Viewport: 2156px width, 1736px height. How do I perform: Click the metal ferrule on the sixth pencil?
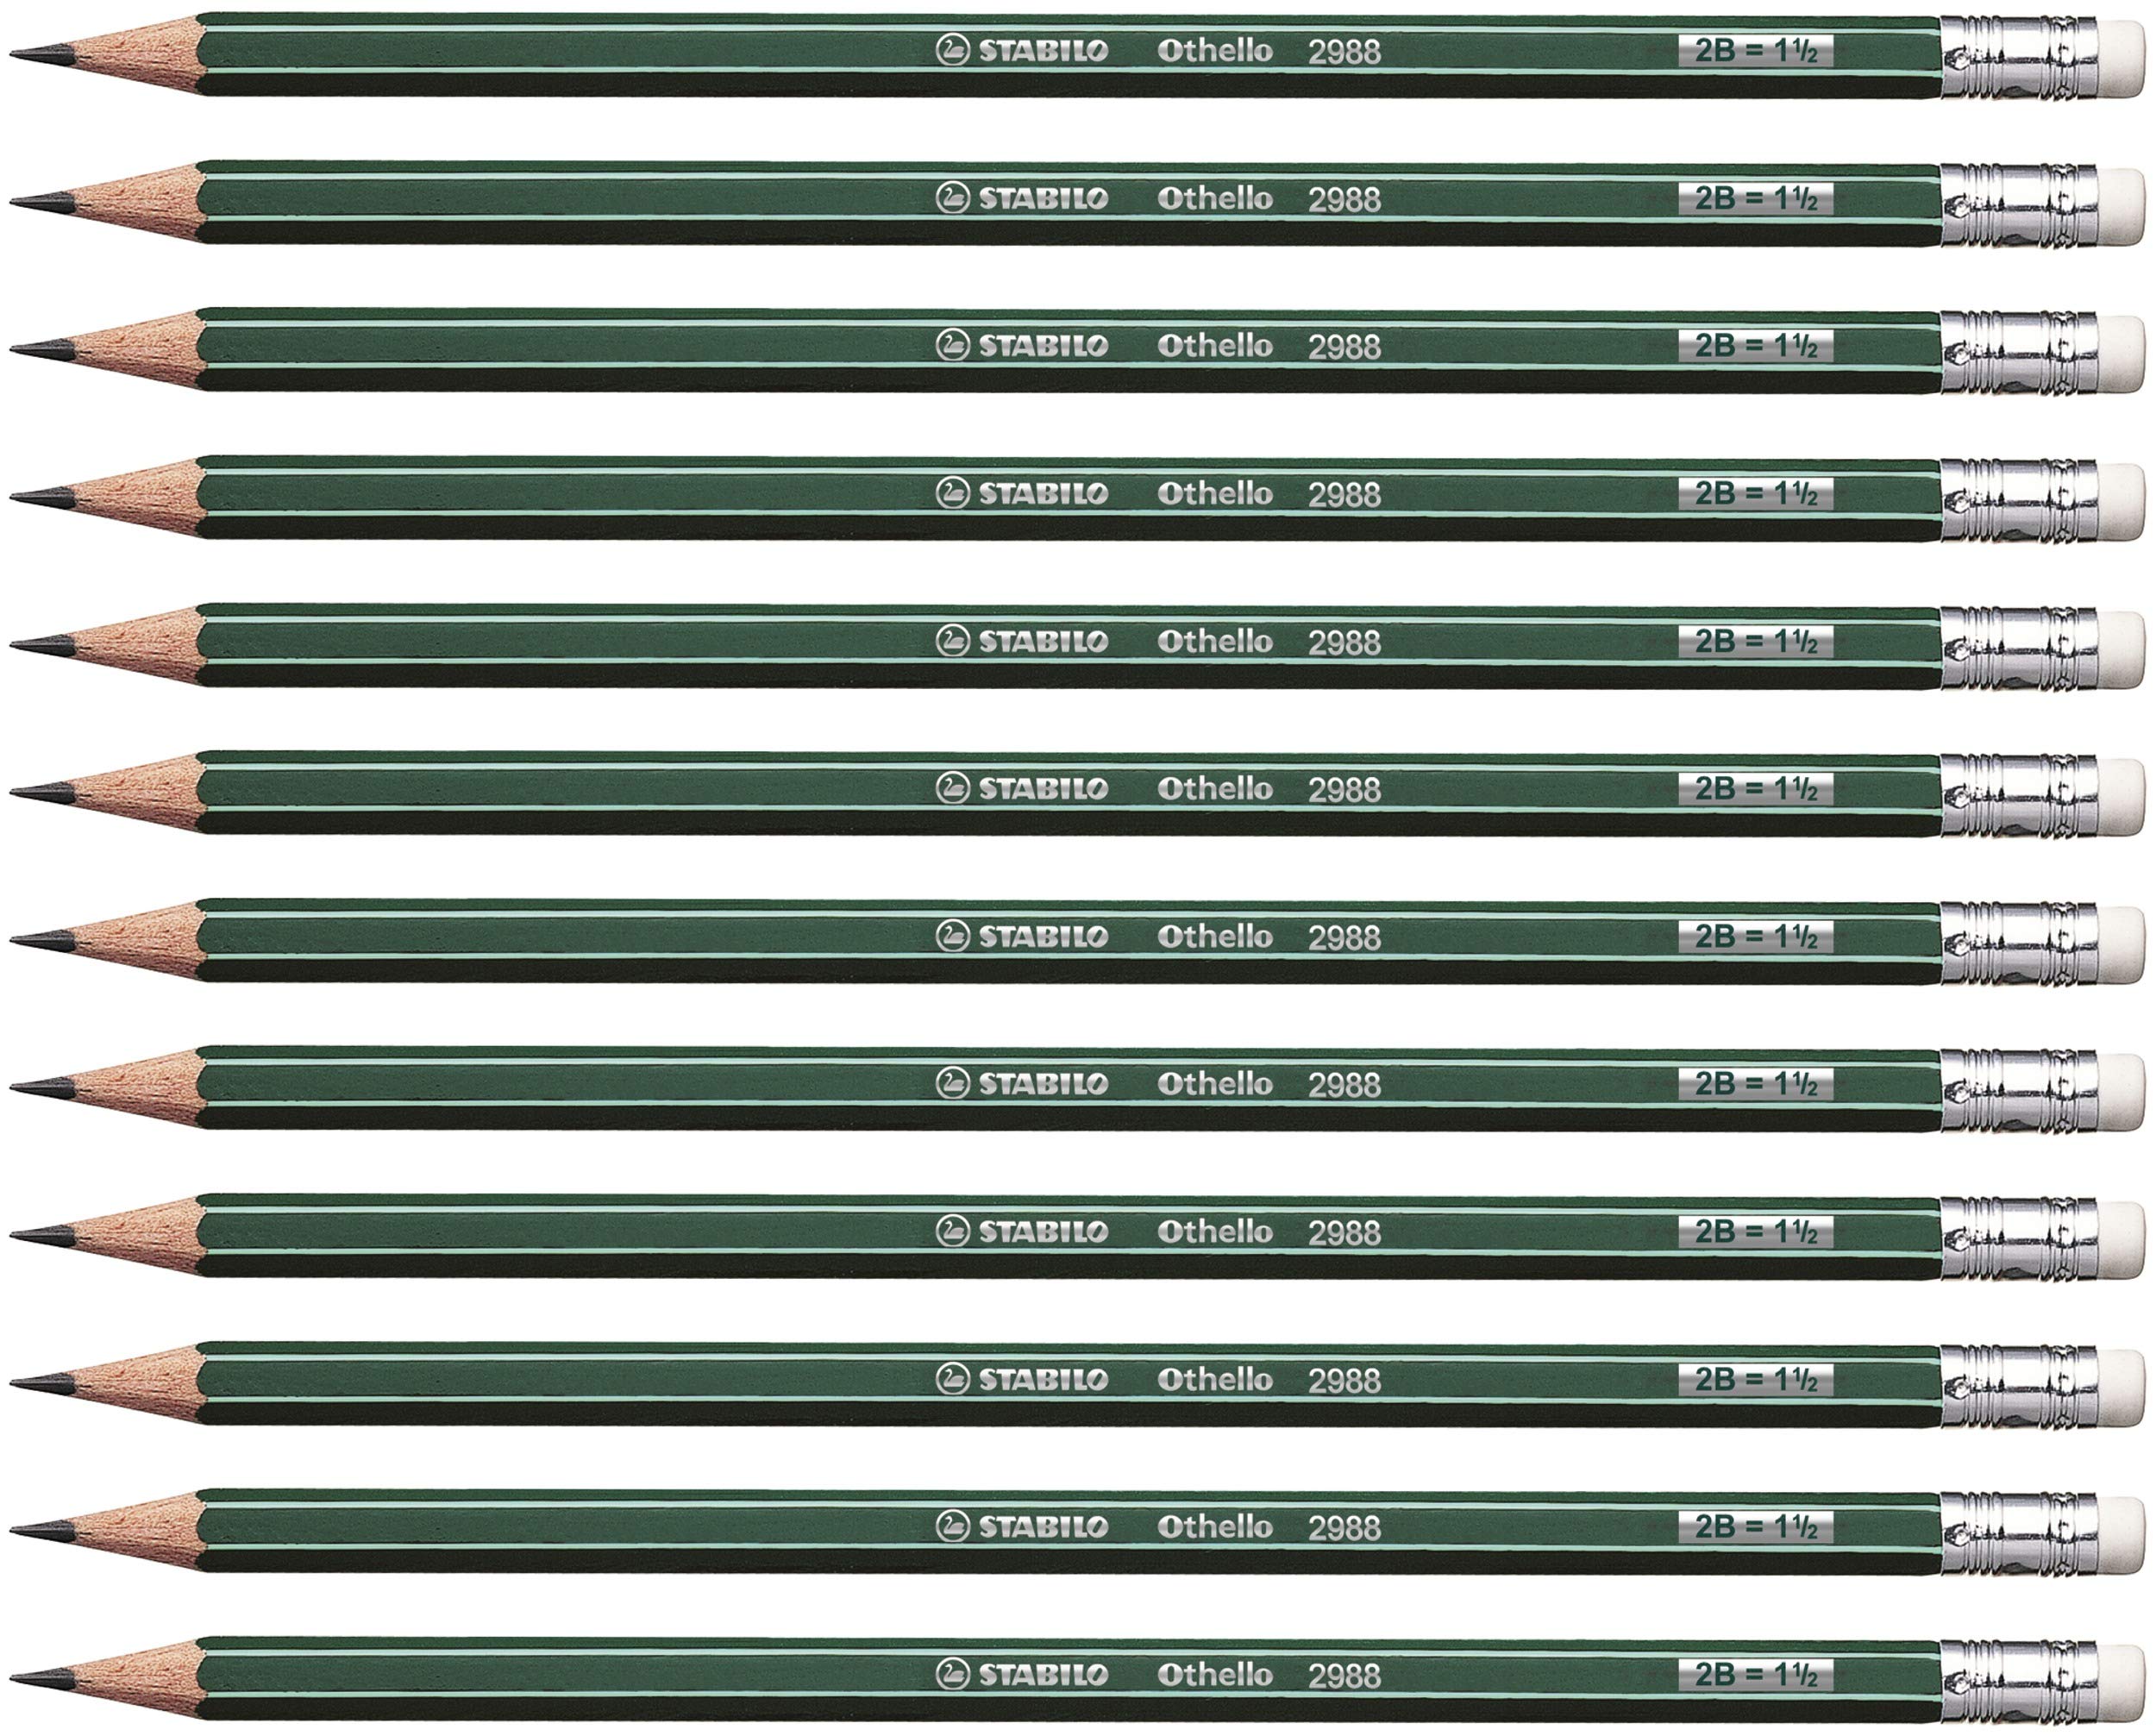pos(2018,796)
